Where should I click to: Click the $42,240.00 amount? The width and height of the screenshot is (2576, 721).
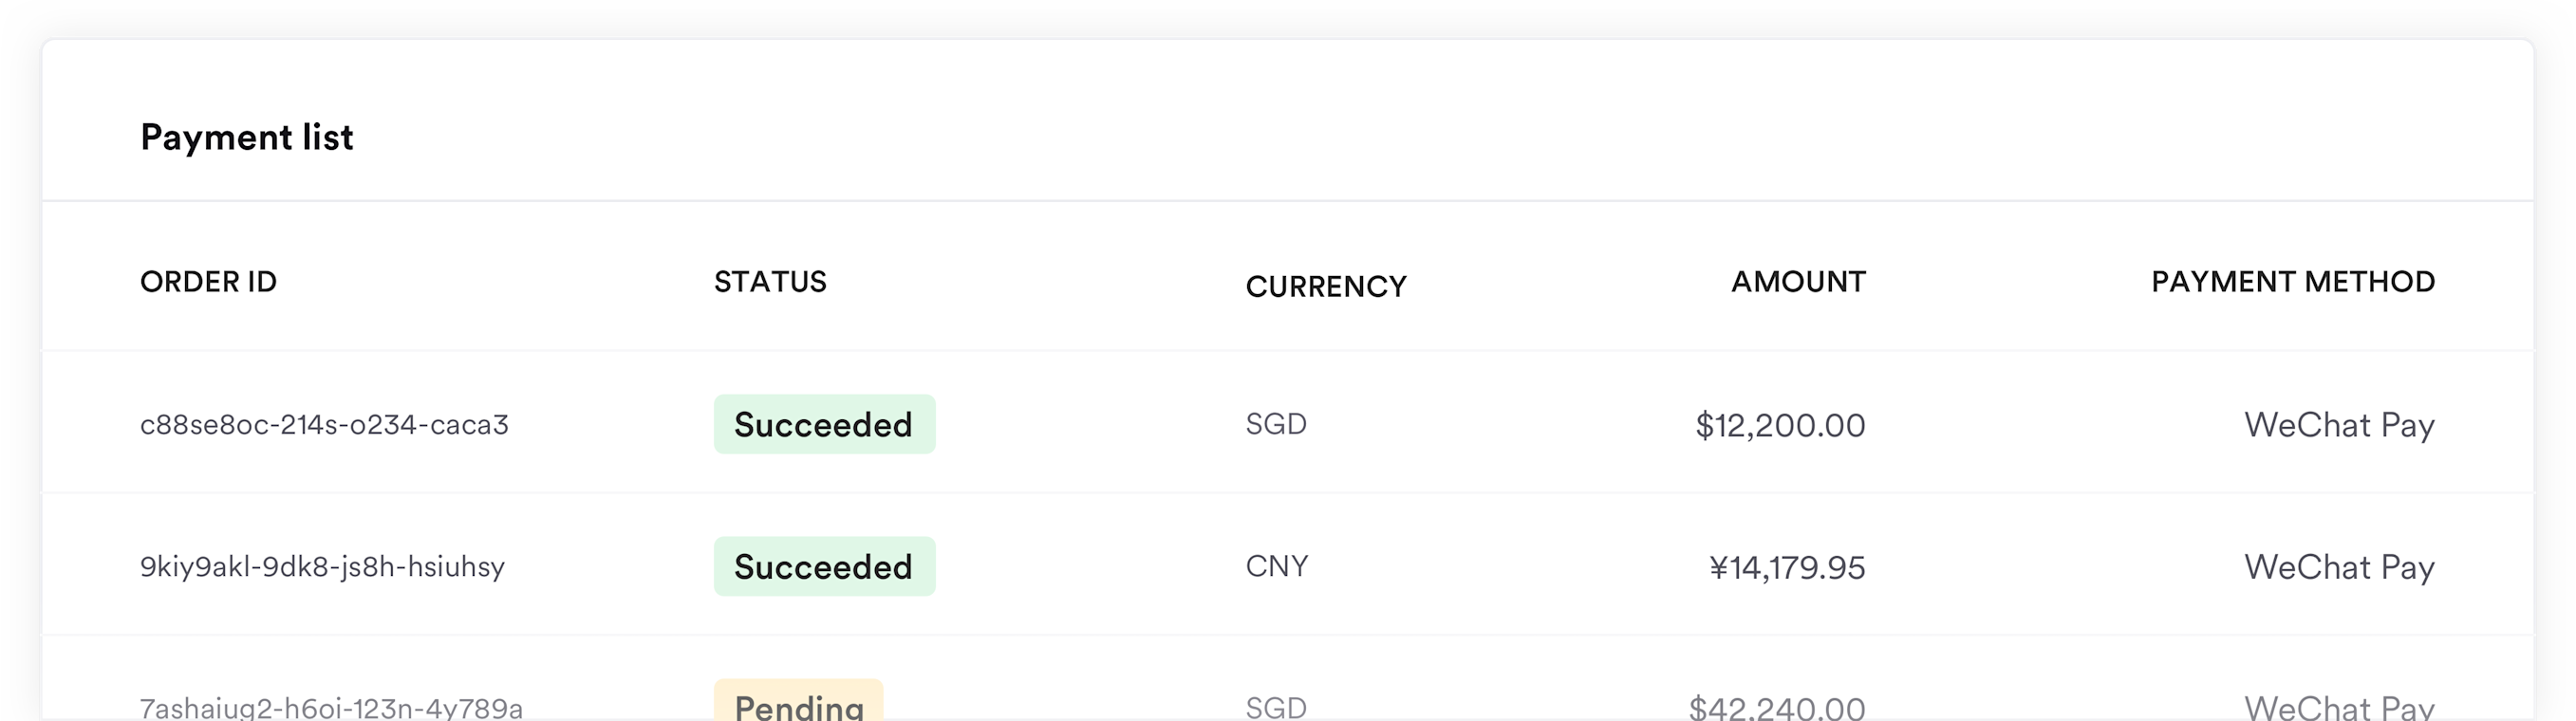point(1777,707)
